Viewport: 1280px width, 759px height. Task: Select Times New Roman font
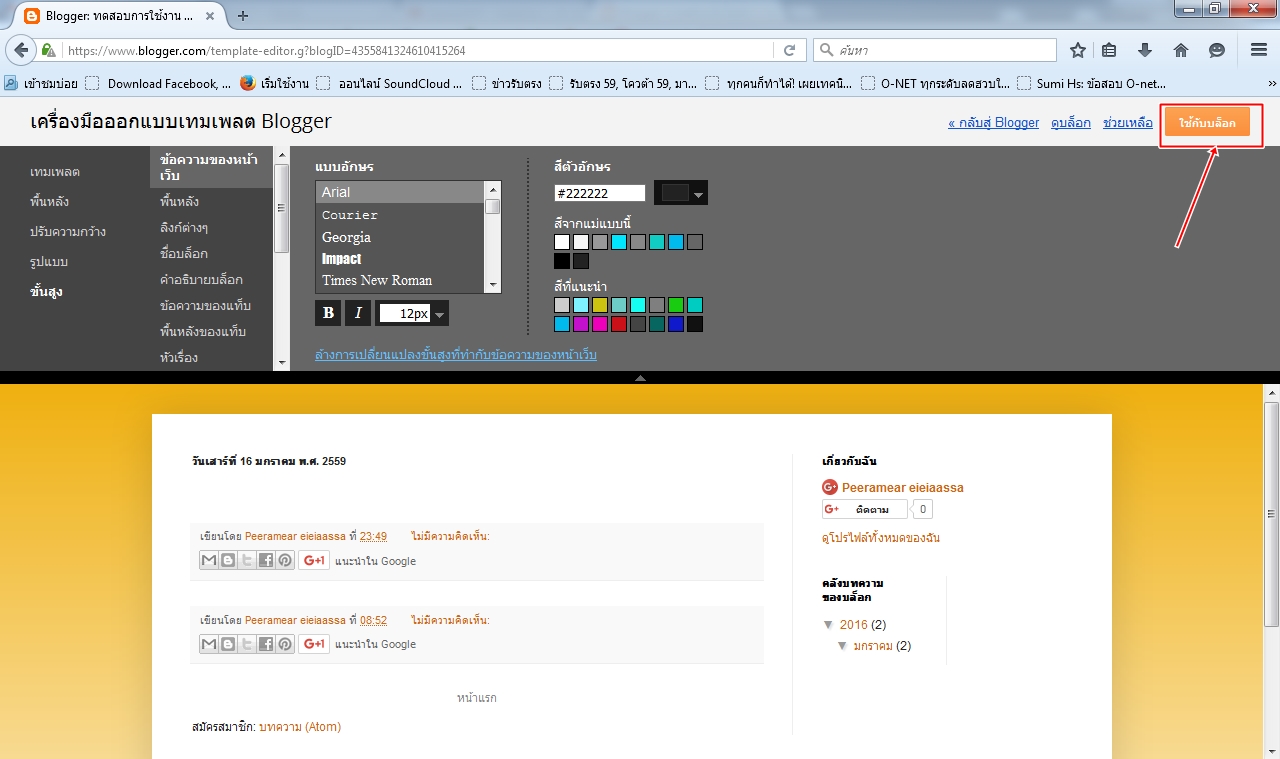pyautogui.click(x=400, y=280)
